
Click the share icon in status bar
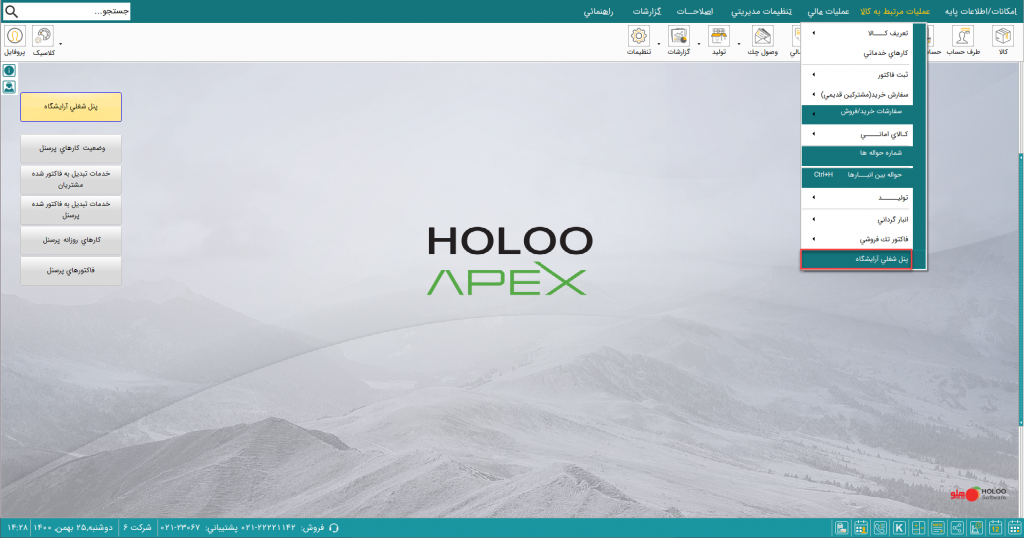957,528
